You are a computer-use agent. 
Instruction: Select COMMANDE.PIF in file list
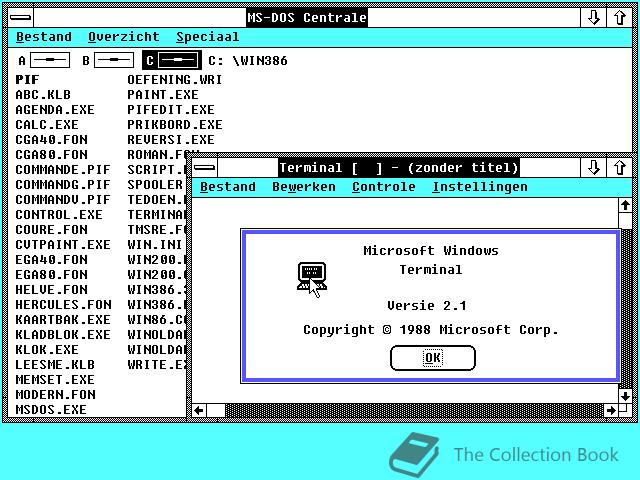(63, 169)
